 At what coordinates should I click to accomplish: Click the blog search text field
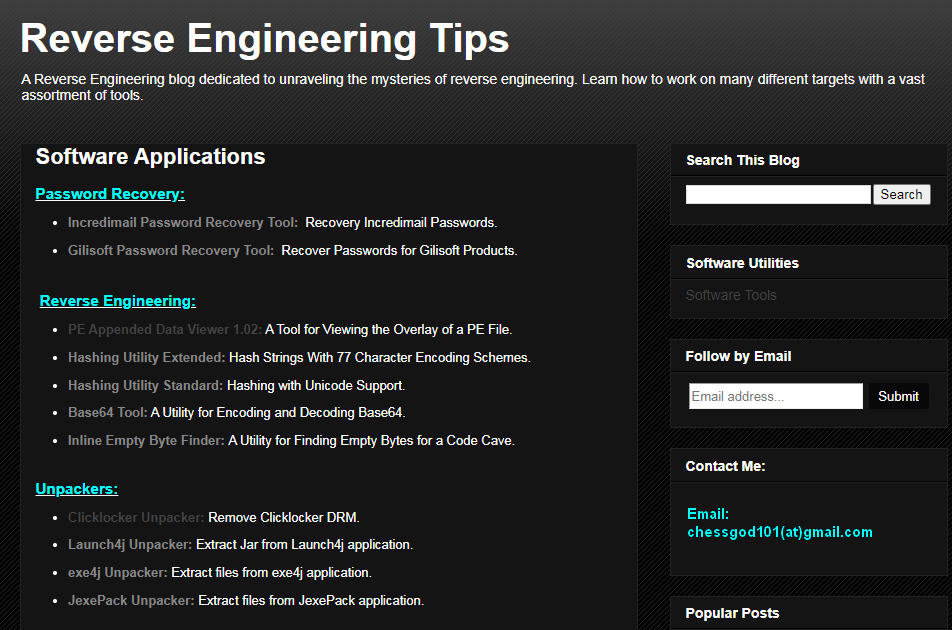click(778, 195)
